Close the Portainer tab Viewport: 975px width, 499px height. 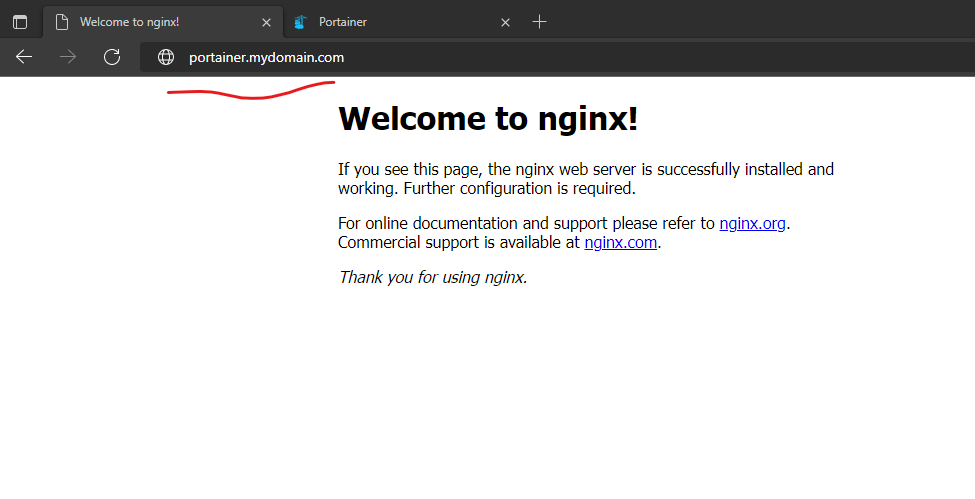pyautogui.click(x=505, y=22)
